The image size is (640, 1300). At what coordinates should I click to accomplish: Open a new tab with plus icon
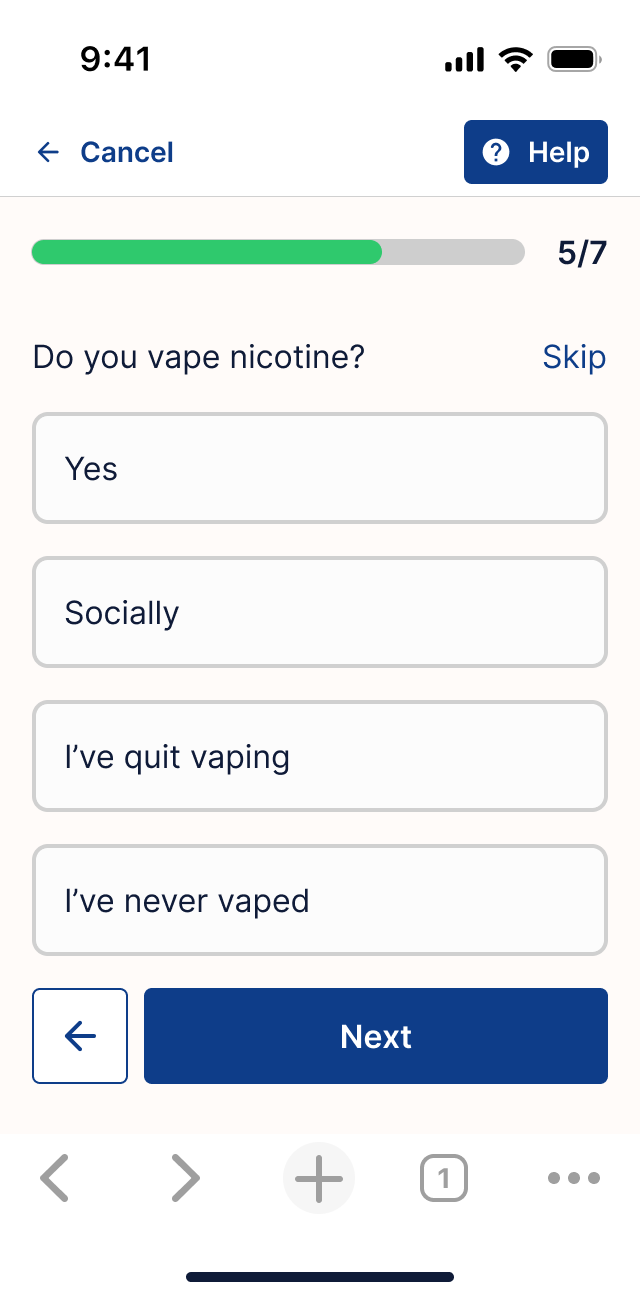click(319, 1178)
